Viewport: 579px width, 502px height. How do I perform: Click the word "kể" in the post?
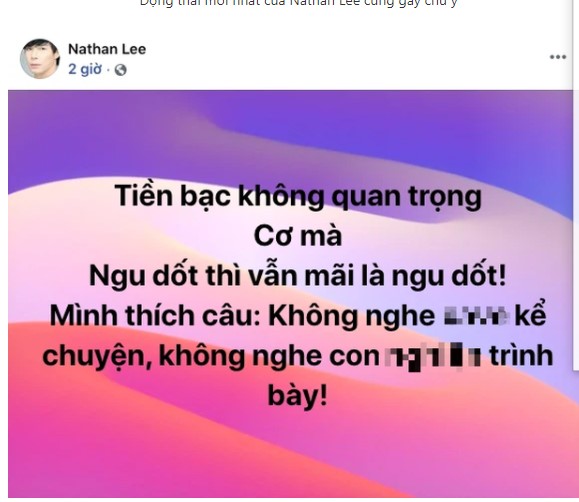tap(530, 315)
